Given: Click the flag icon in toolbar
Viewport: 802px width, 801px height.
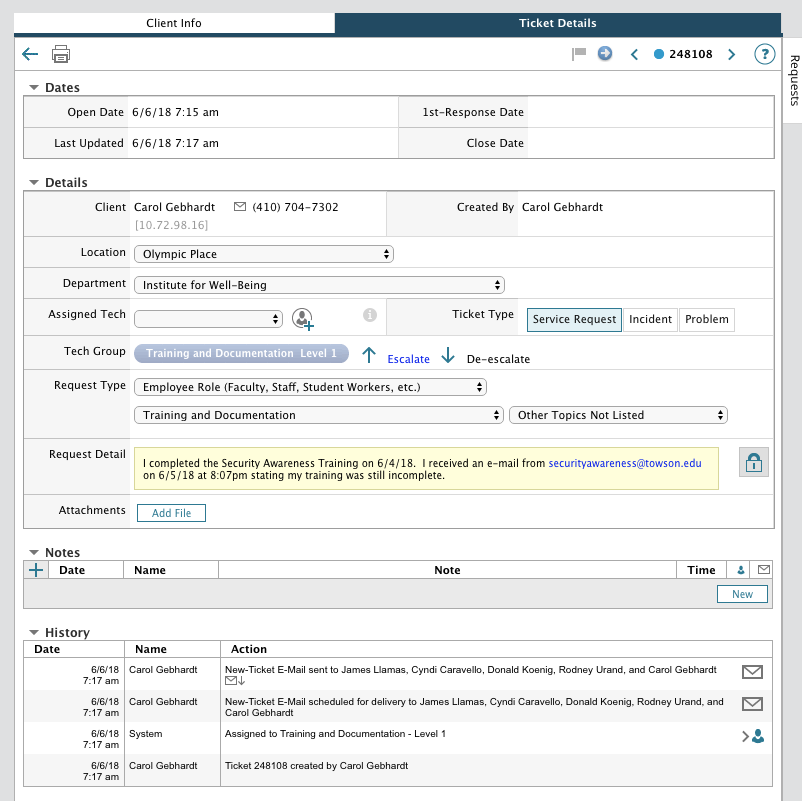Looking at the screenshot, I should point(578,54).
